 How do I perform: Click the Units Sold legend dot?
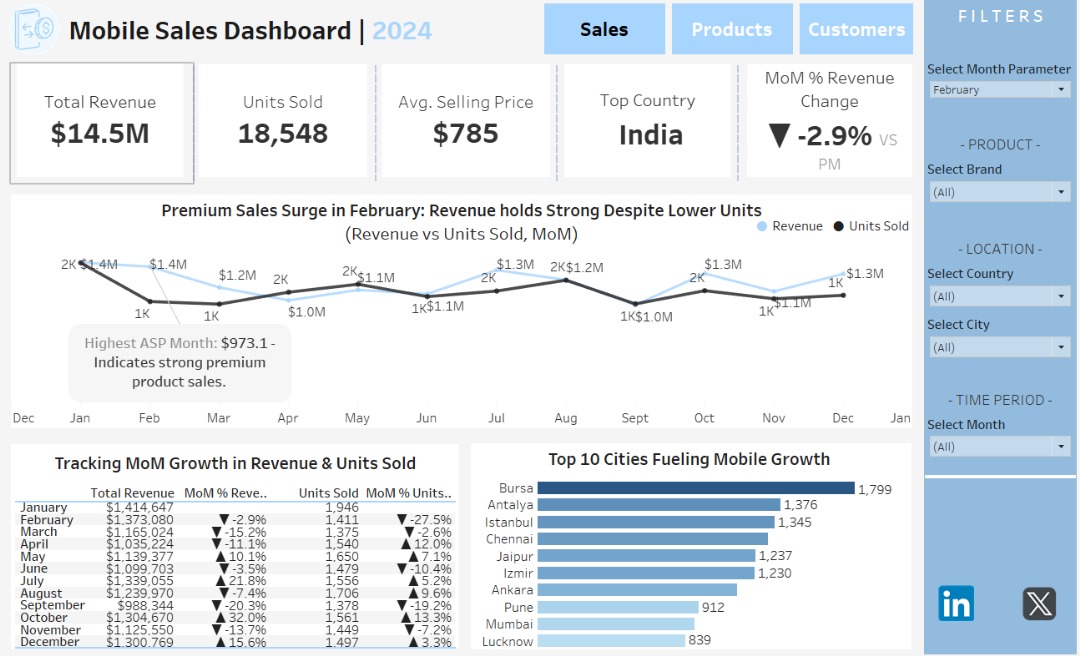tap(838, 226)
